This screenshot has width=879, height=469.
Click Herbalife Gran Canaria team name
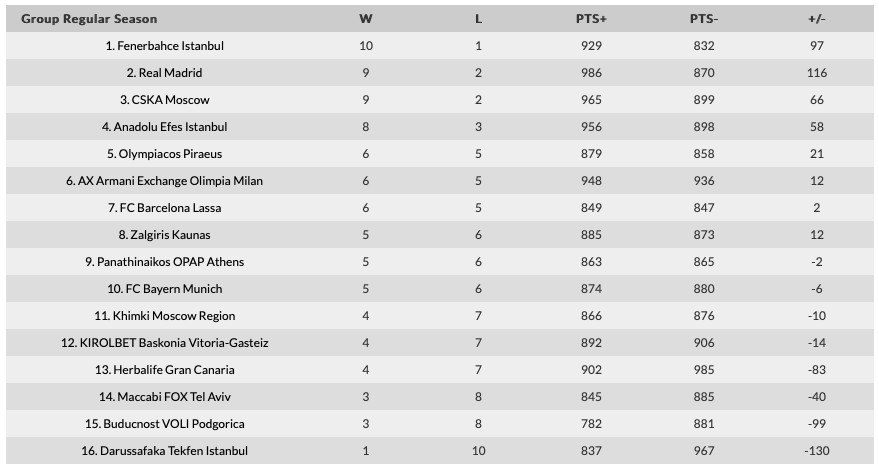[171, 370]
